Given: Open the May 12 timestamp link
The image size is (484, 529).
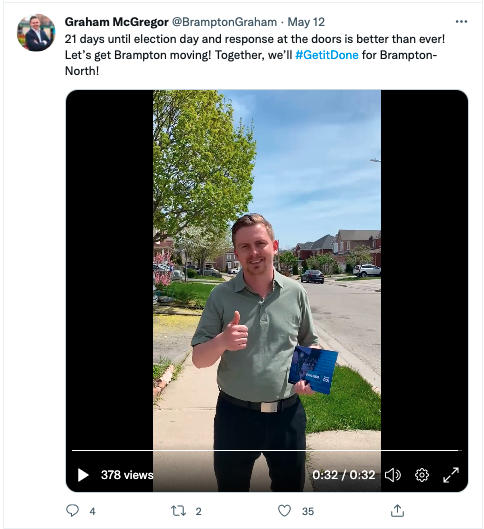Looking at the screenshot, I should click(x=306, y=22).
